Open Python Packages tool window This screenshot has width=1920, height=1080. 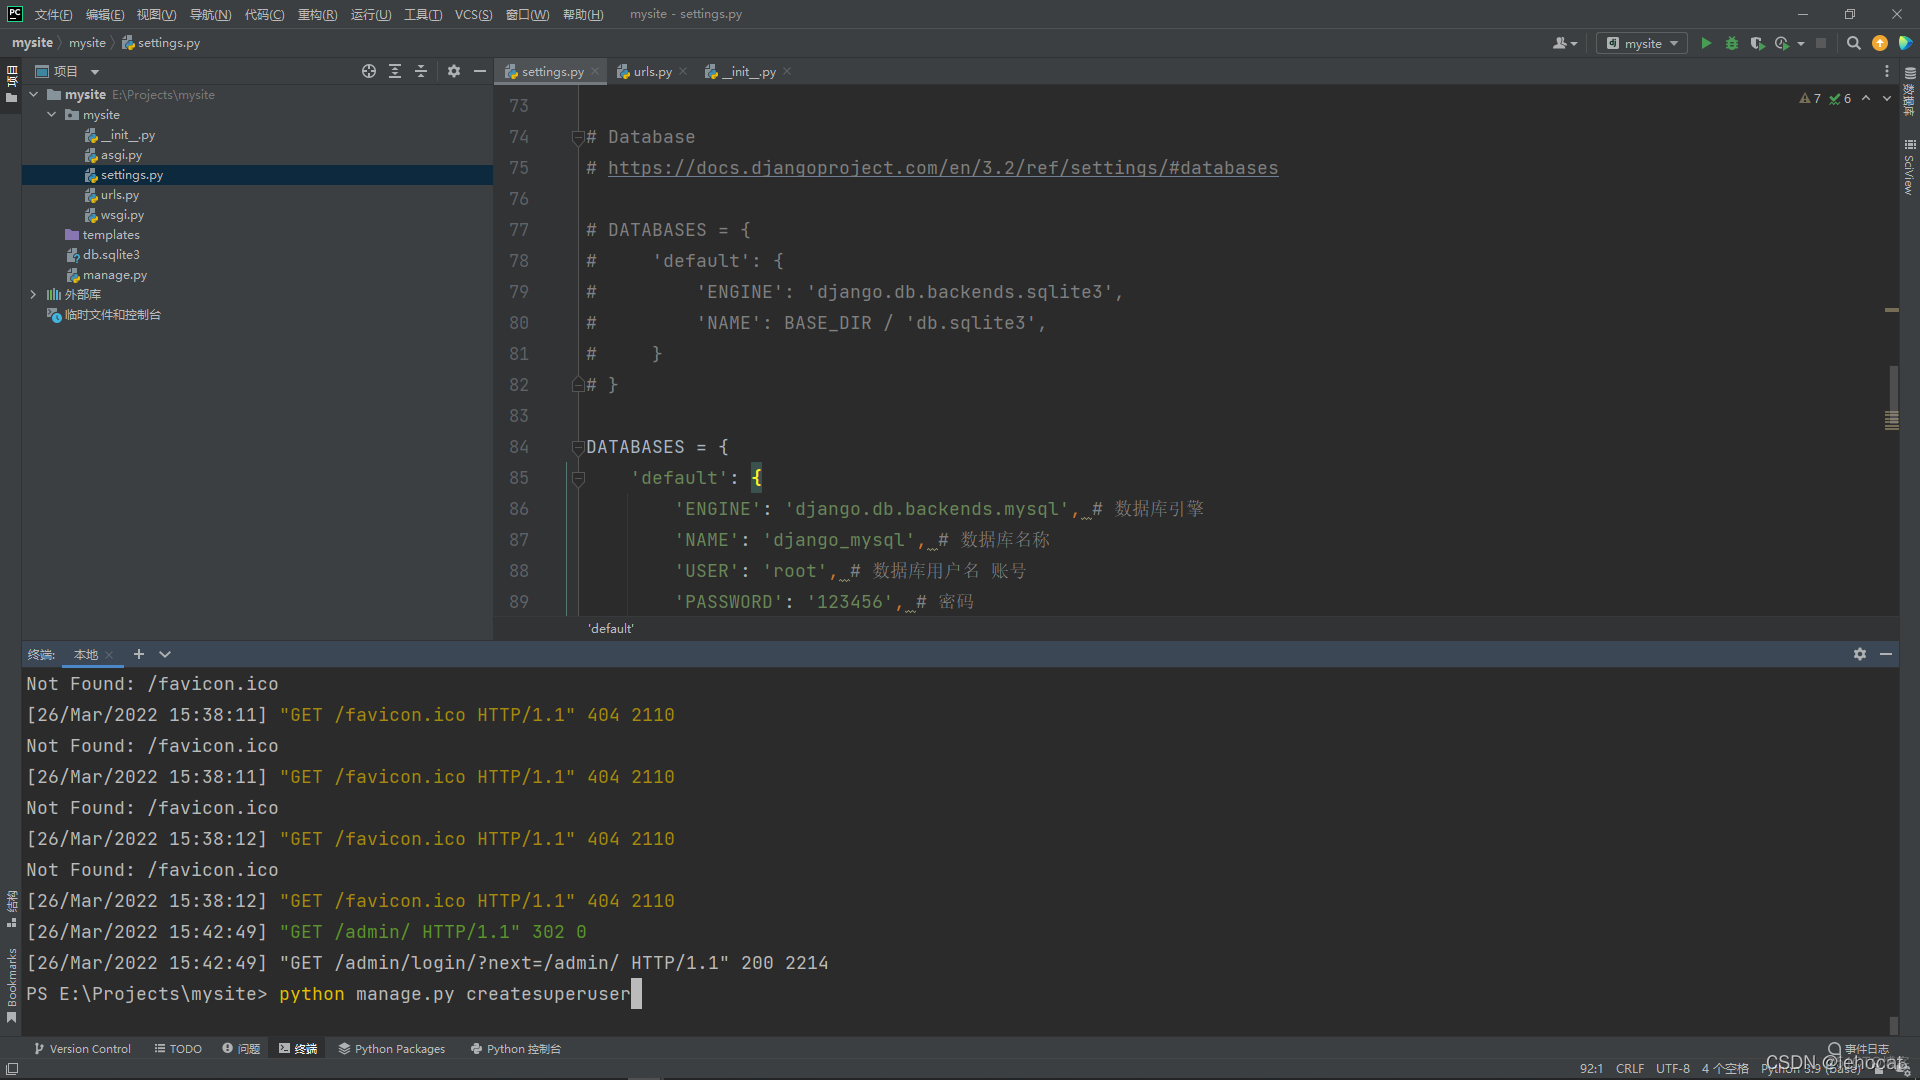pos(392,1049)
